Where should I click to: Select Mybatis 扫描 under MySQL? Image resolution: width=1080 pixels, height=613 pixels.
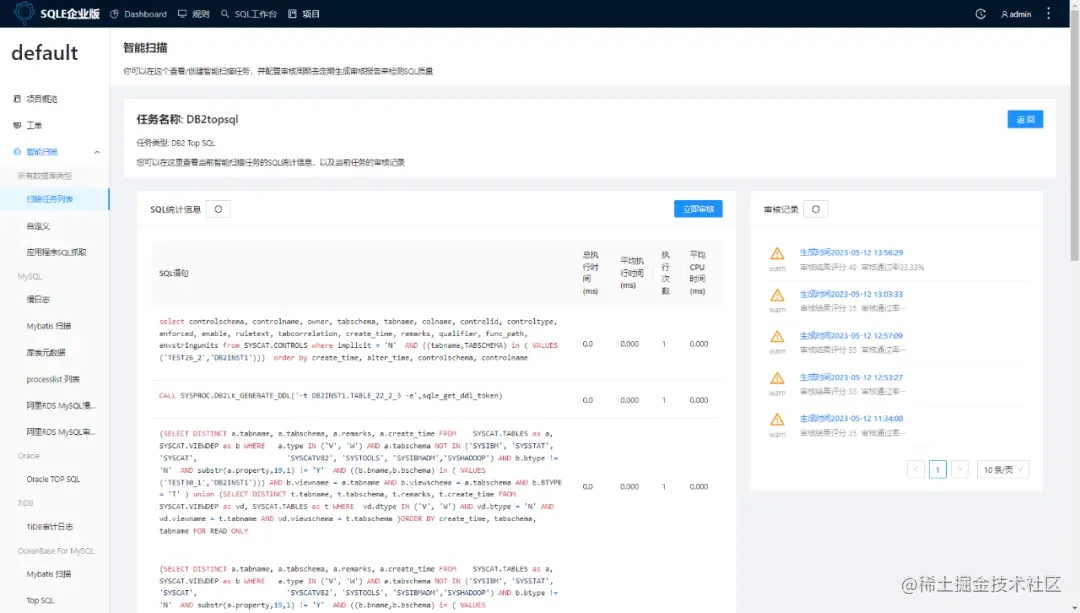(49, 326)
